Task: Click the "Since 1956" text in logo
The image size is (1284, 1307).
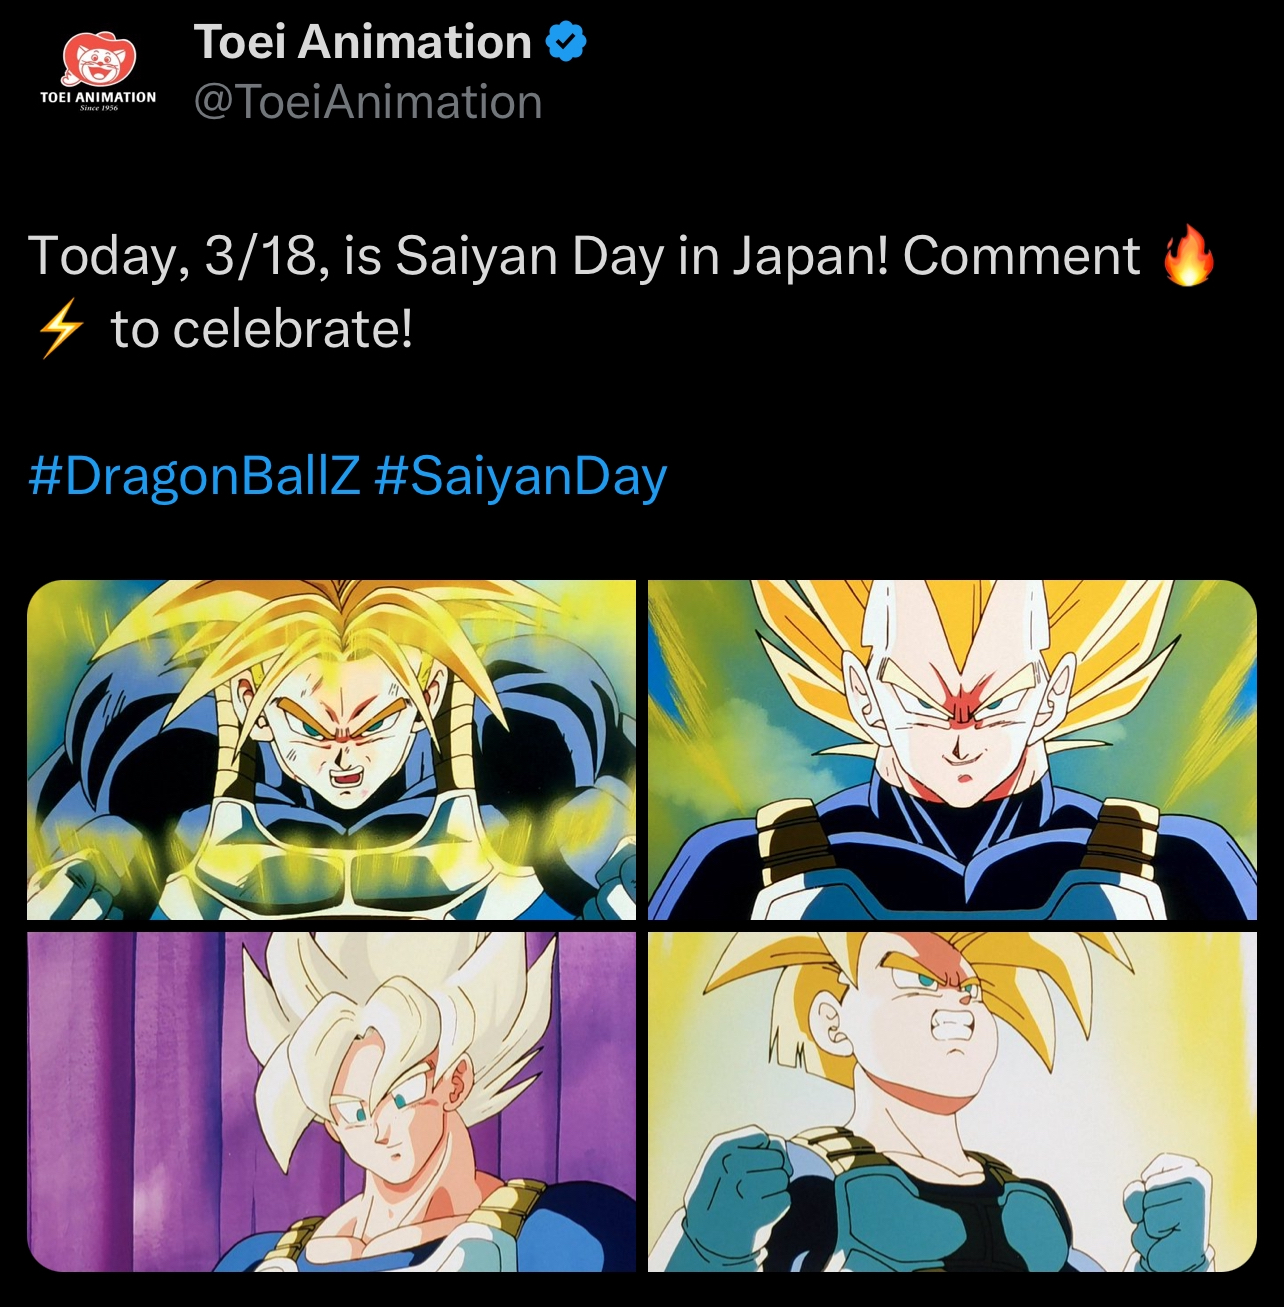Action: (x=98, y=108)
